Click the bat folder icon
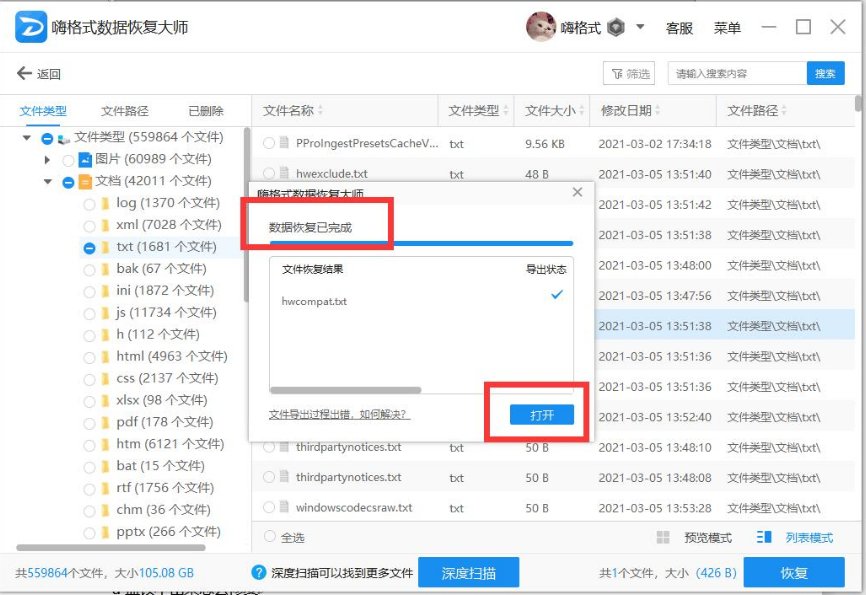Screen dimensions: 866x595 tap(105, 467)
